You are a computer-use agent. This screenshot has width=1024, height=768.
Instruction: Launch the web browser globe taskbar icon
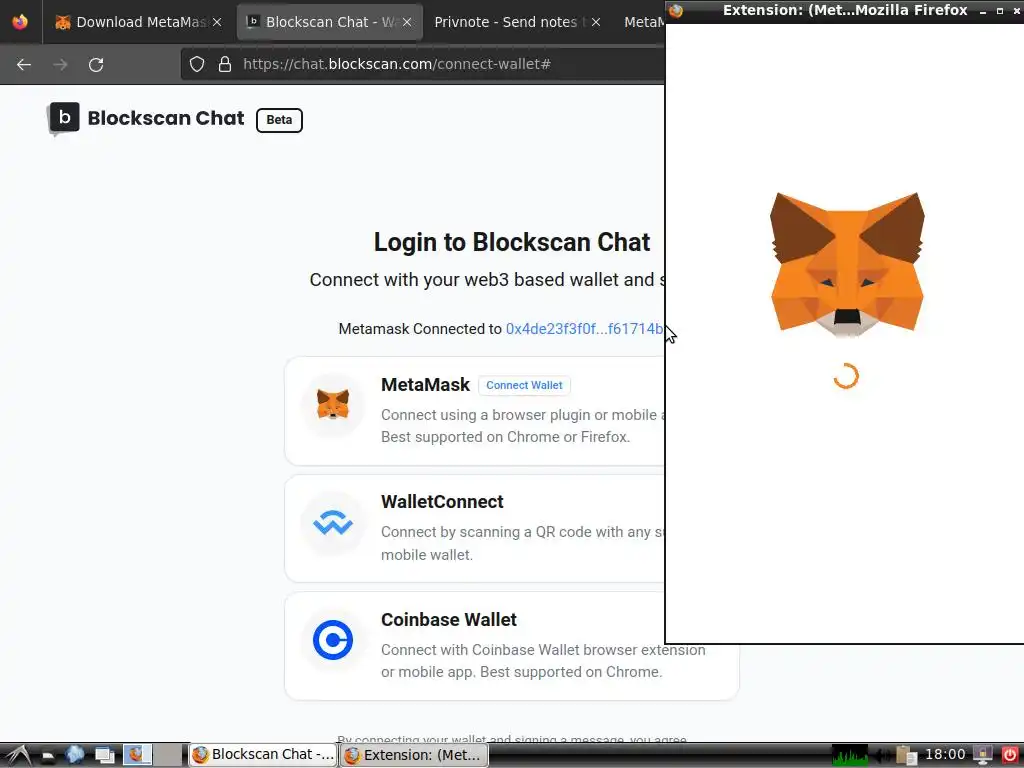74,755
